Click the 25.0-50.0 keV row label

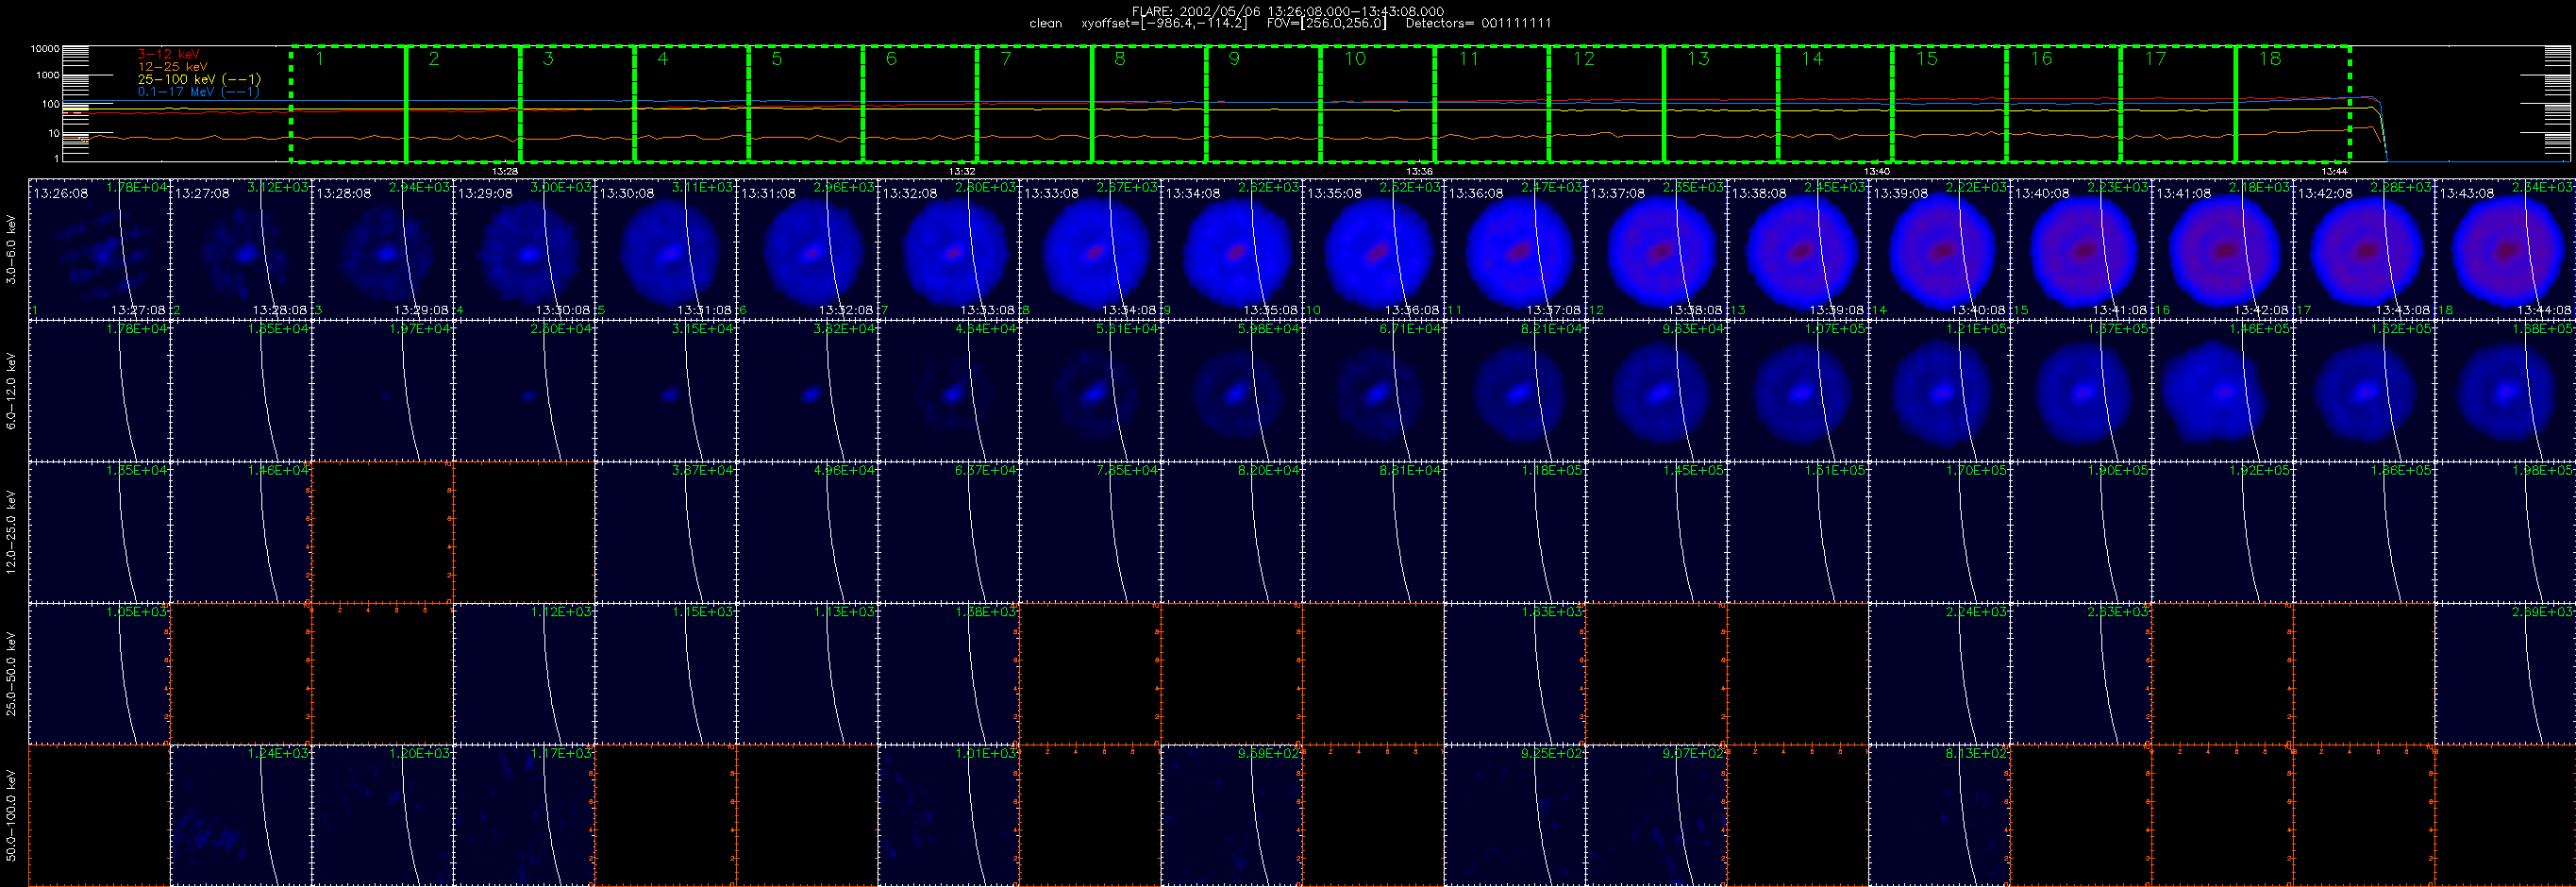[x=11, y=674]
